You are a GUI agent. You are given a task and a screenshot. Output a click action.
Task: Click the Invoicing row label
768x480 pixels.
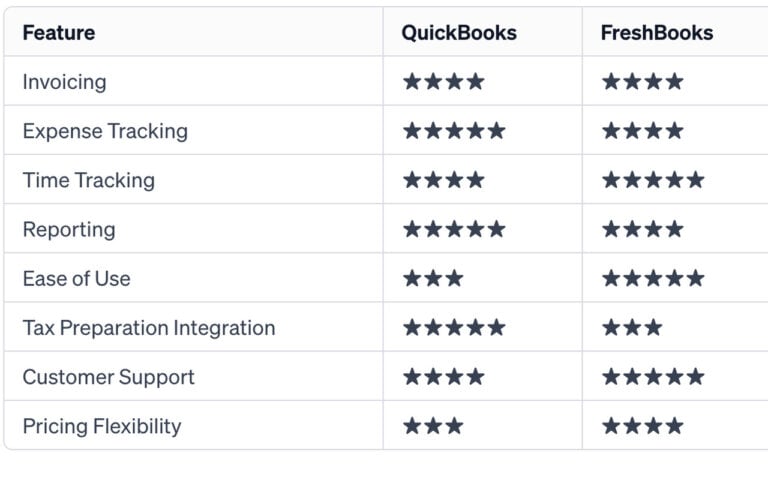(x=64, y=82)
